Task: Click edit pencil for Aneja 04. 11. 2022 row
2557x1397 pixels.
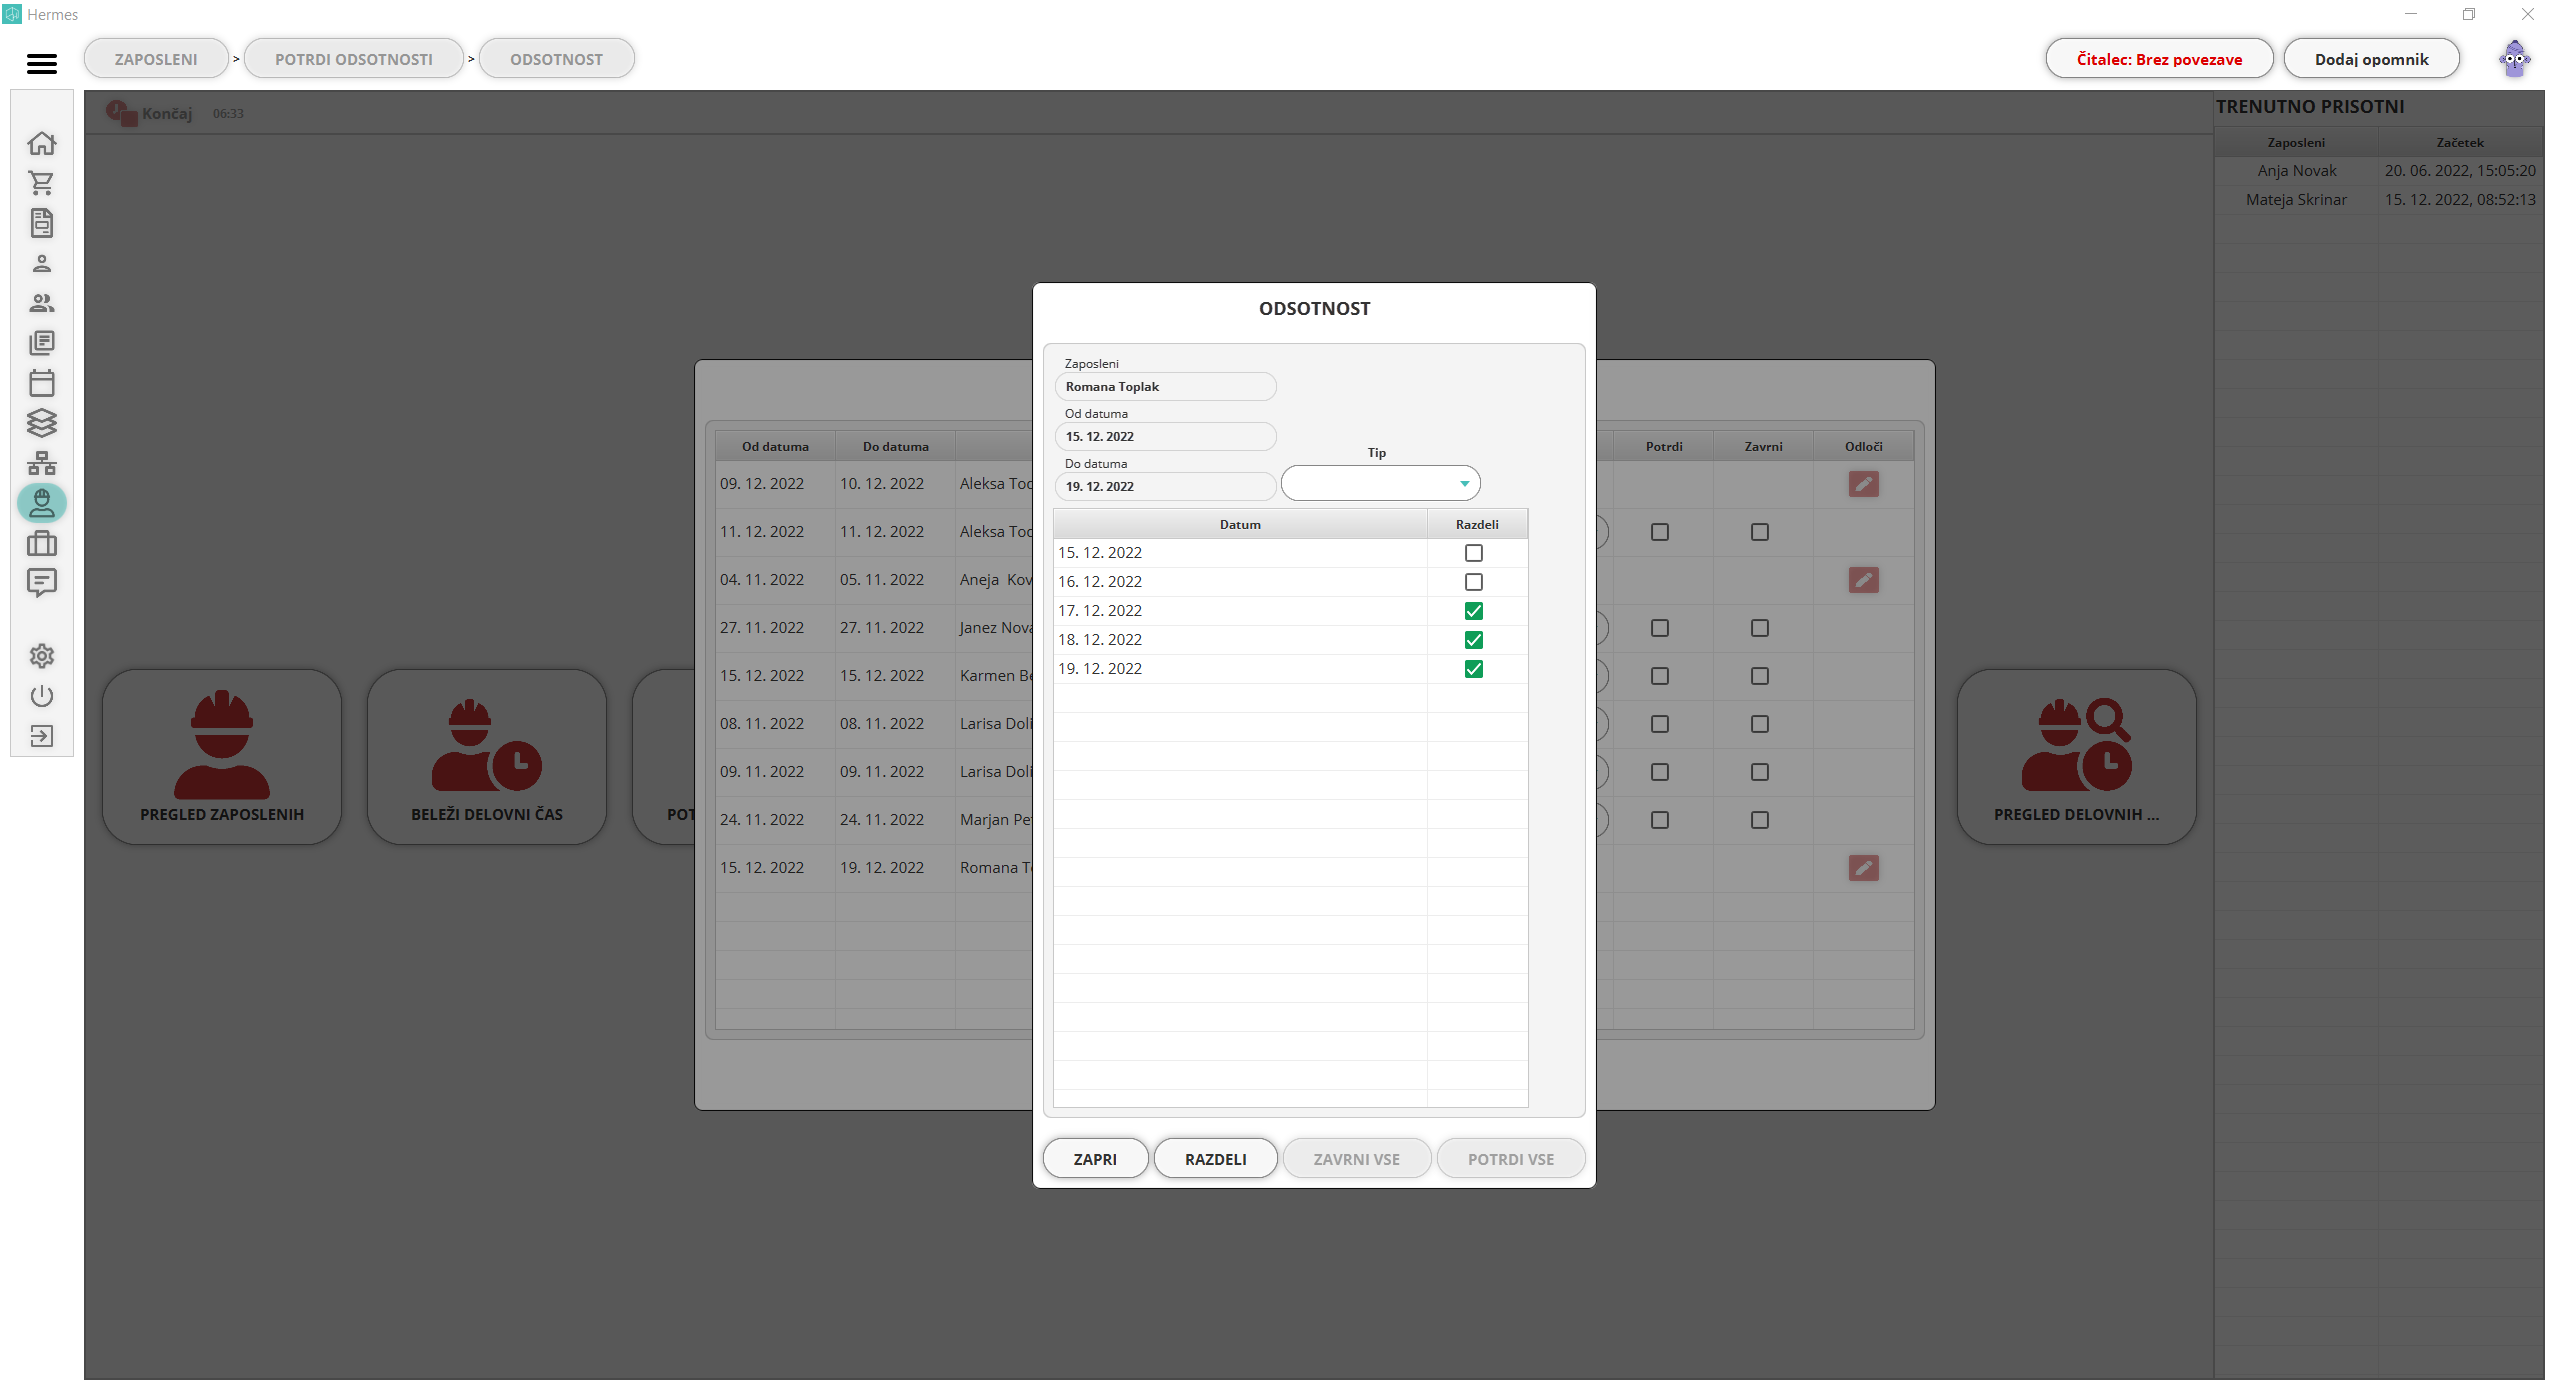Action: click(1863, 580)
